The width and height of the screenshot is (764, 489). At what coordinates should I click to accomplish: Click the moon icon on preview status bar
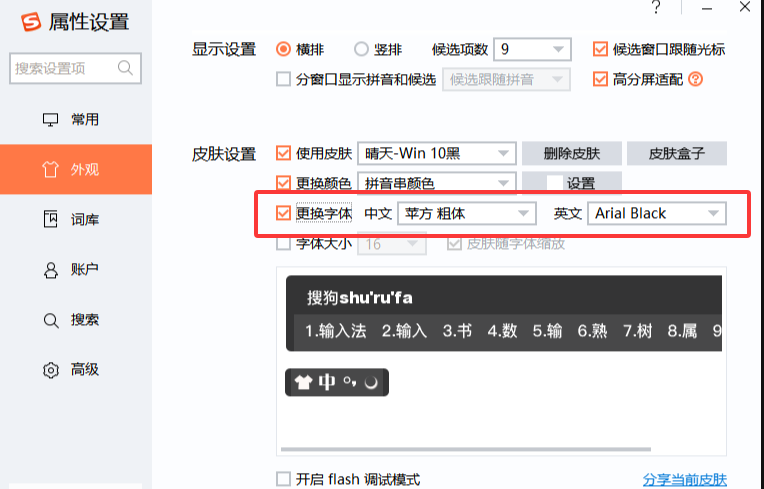pos(371,382)
